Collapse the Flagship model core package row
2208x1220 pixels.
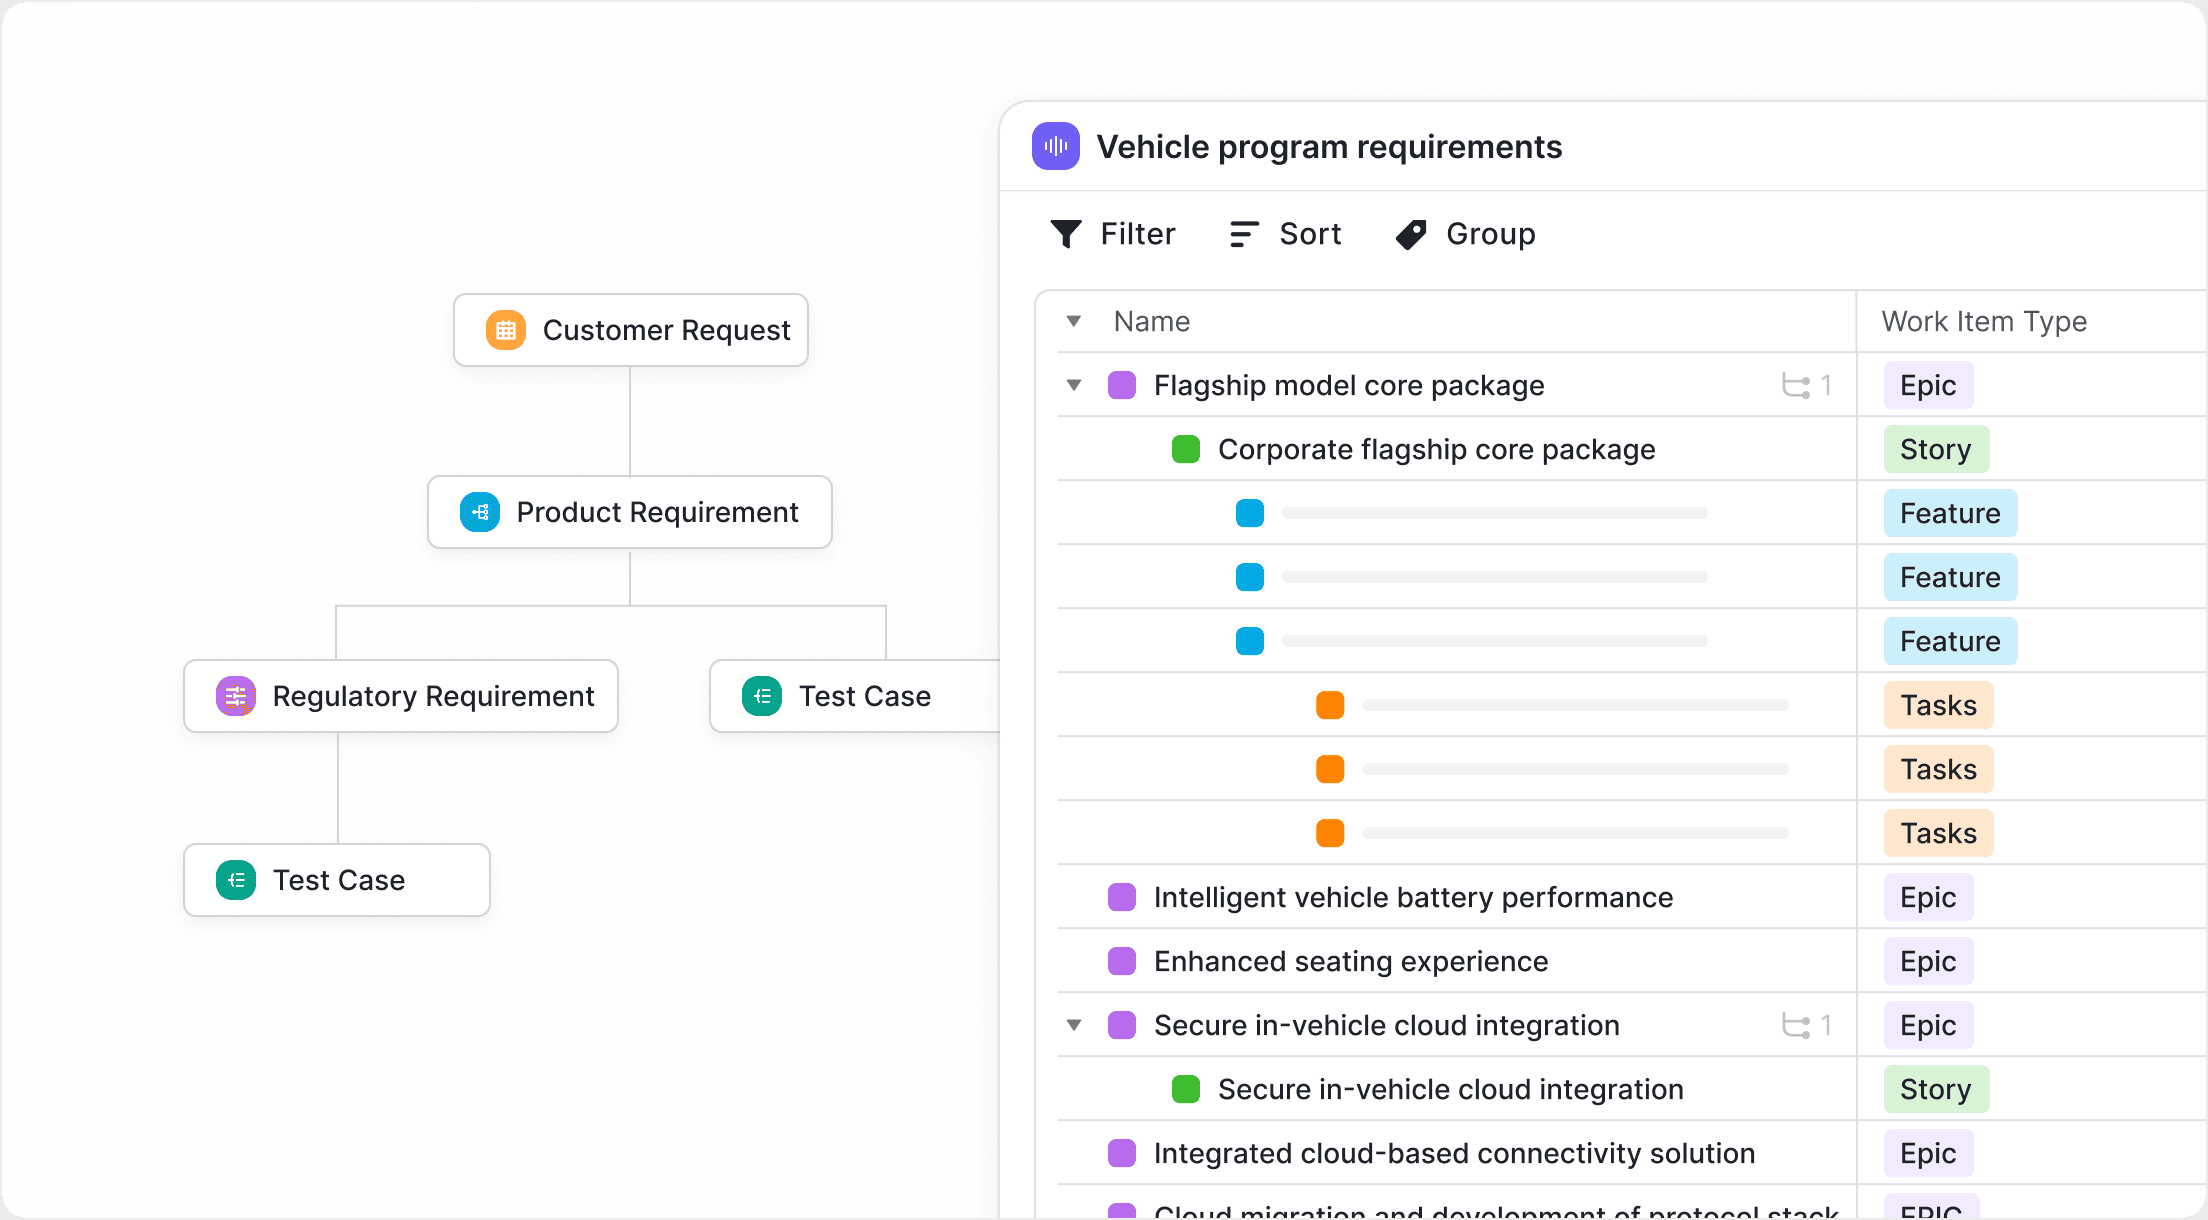click(1074, 385)
